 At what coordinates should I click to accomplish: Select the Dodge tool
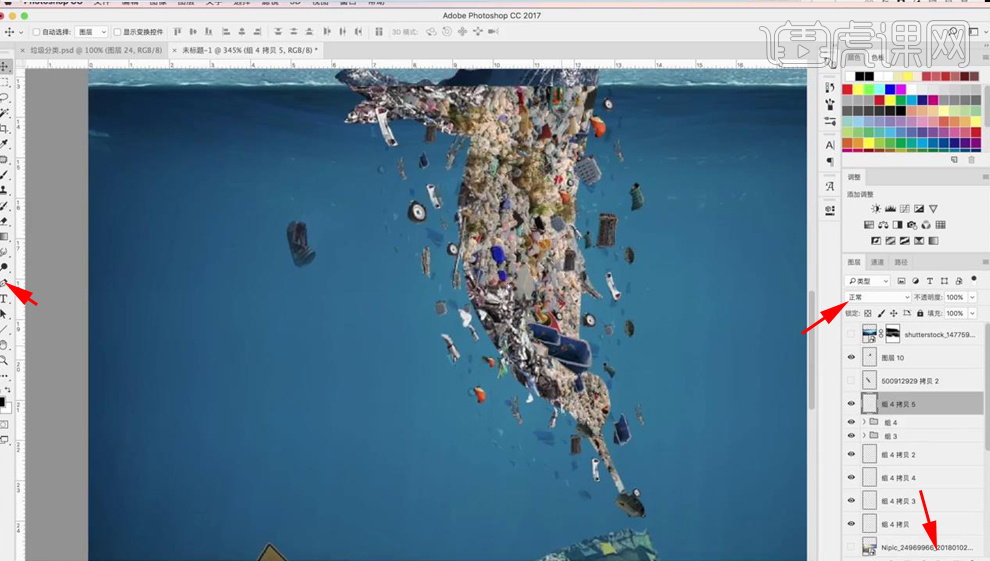(4, 268)
